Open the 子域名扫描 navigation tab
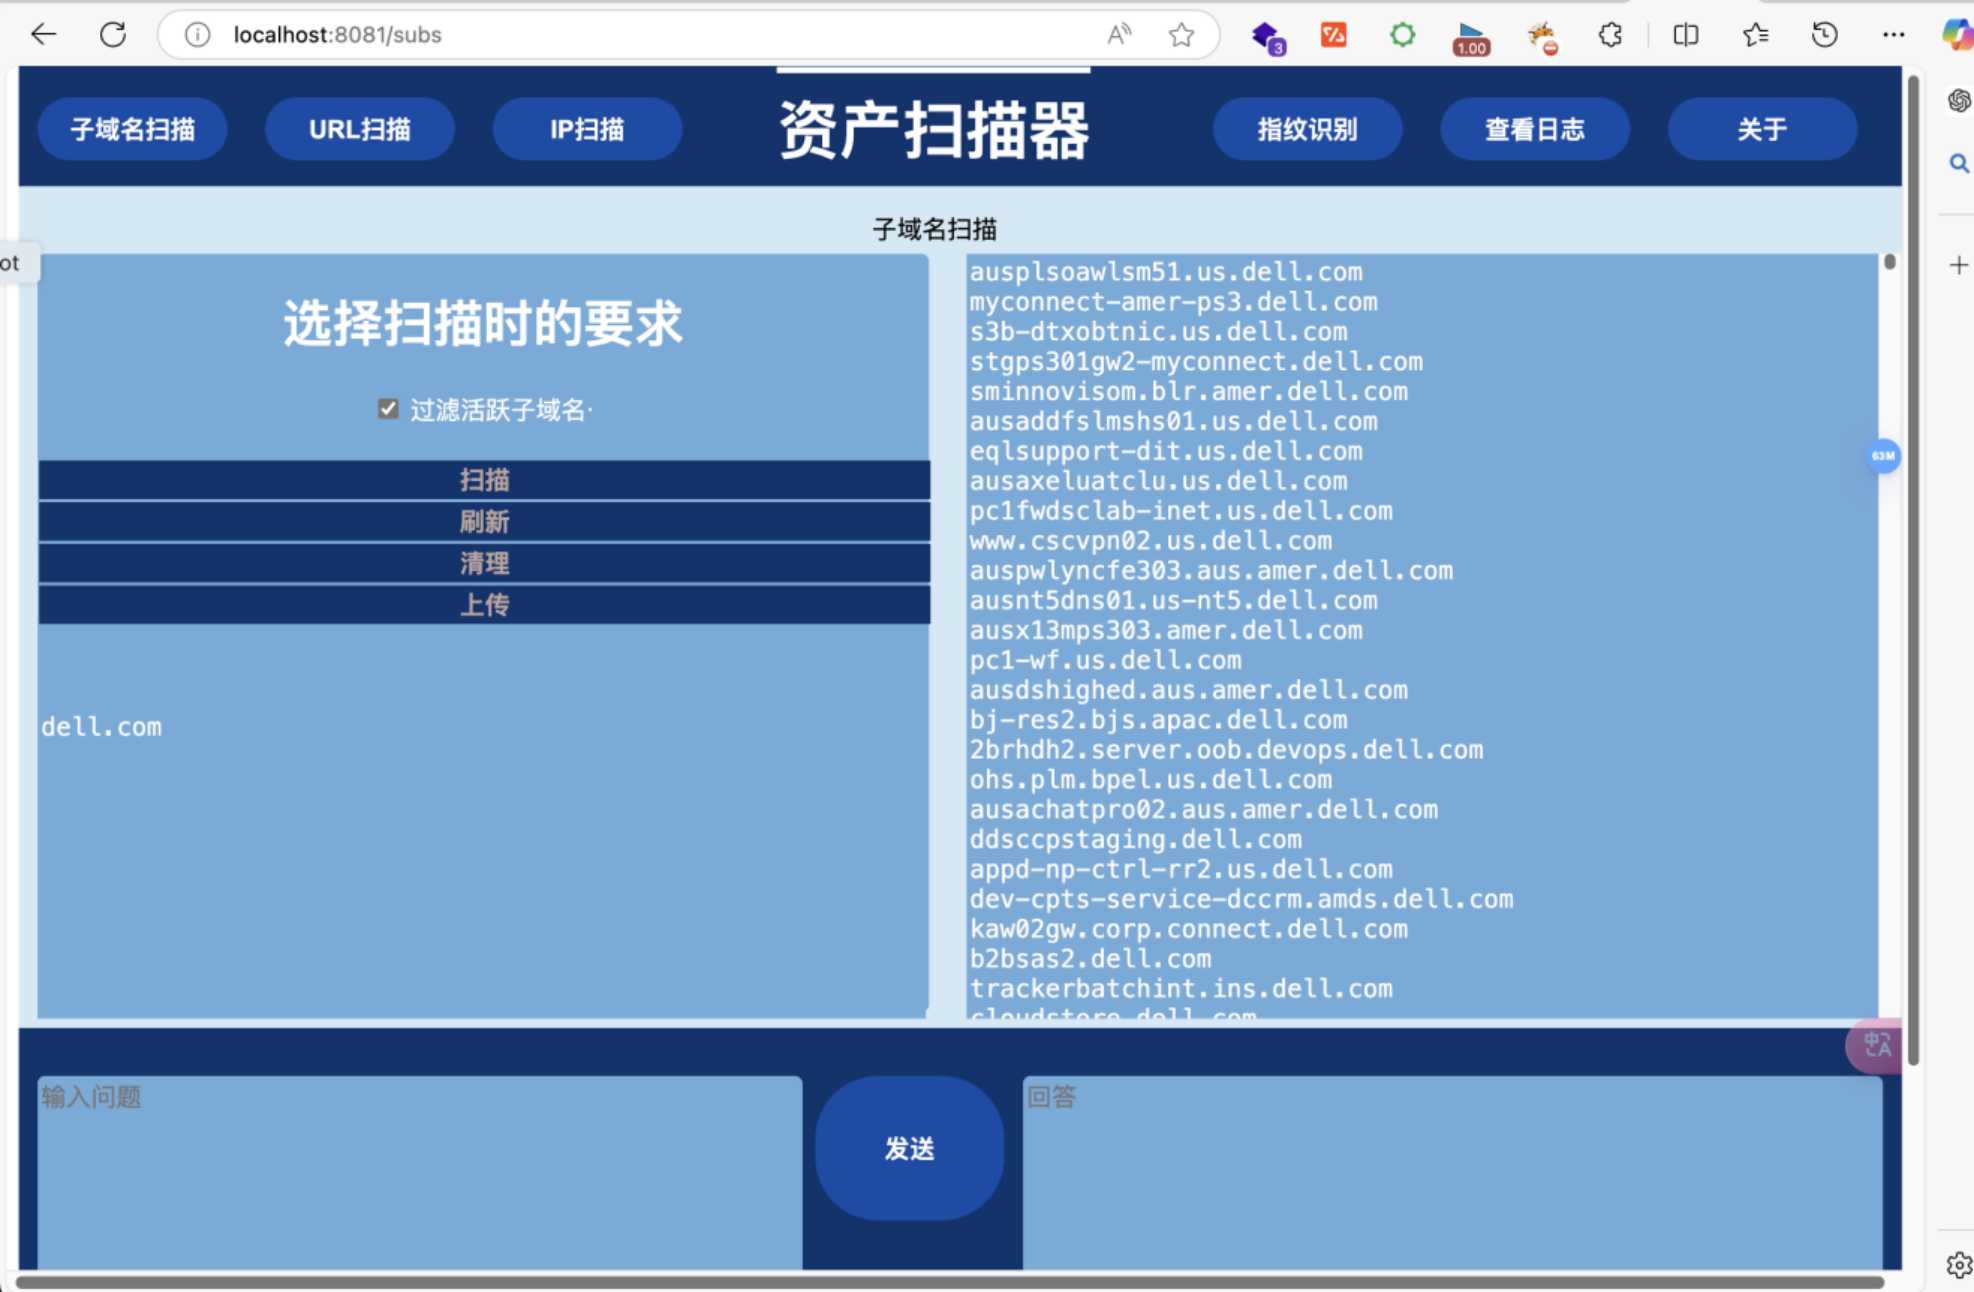 [133, 129]
